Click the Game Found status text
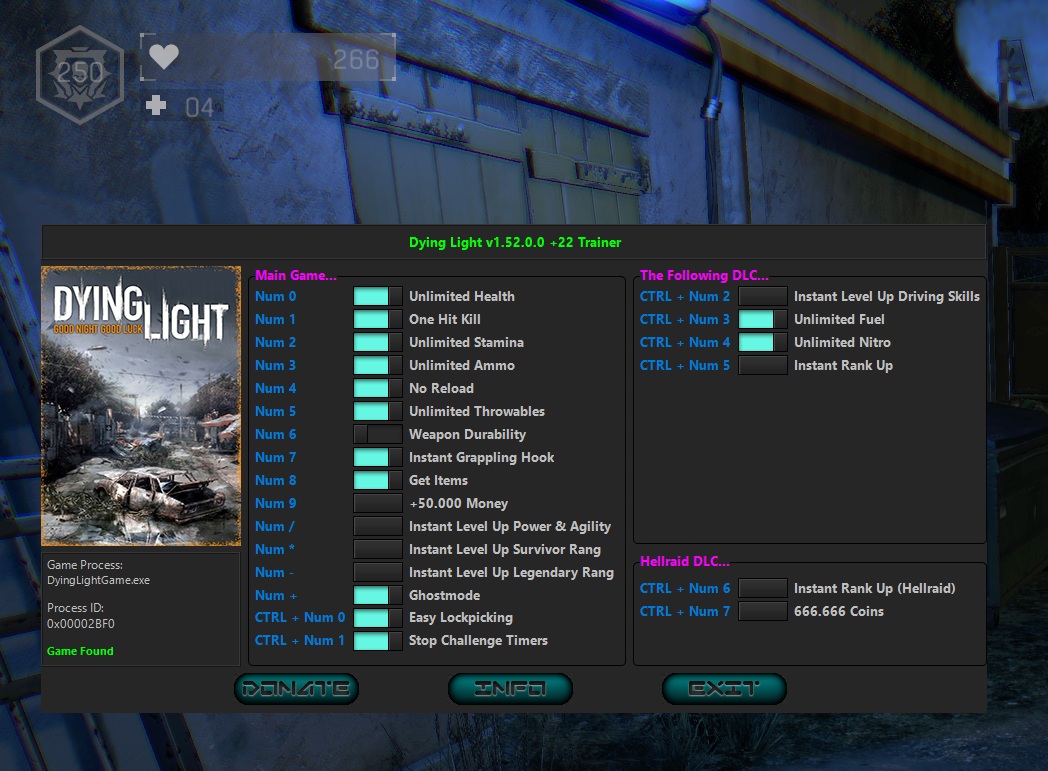 [x=80, y=651]
